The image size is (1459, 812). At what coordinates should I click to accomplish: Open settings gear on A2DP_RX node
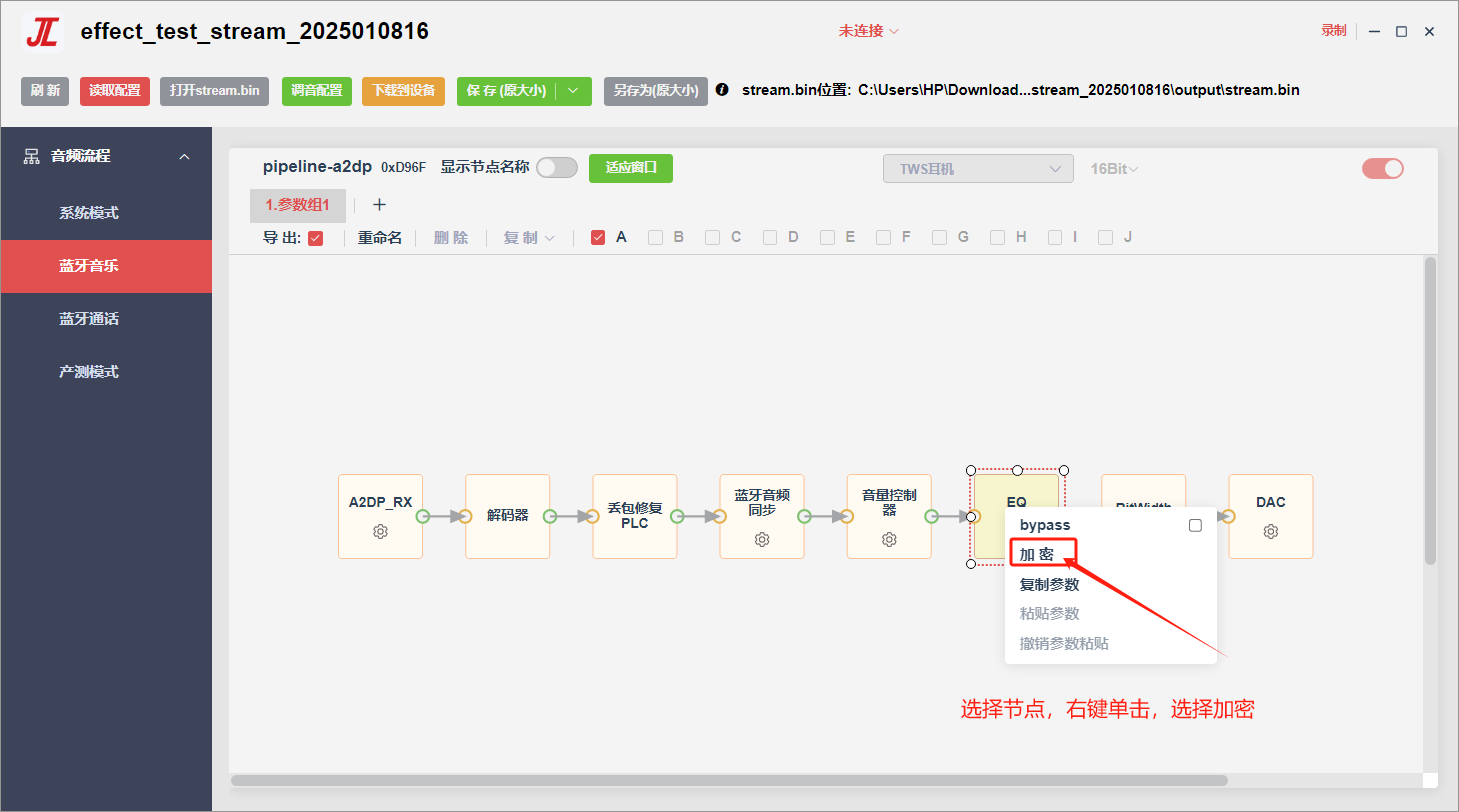[x=380, y=532]
